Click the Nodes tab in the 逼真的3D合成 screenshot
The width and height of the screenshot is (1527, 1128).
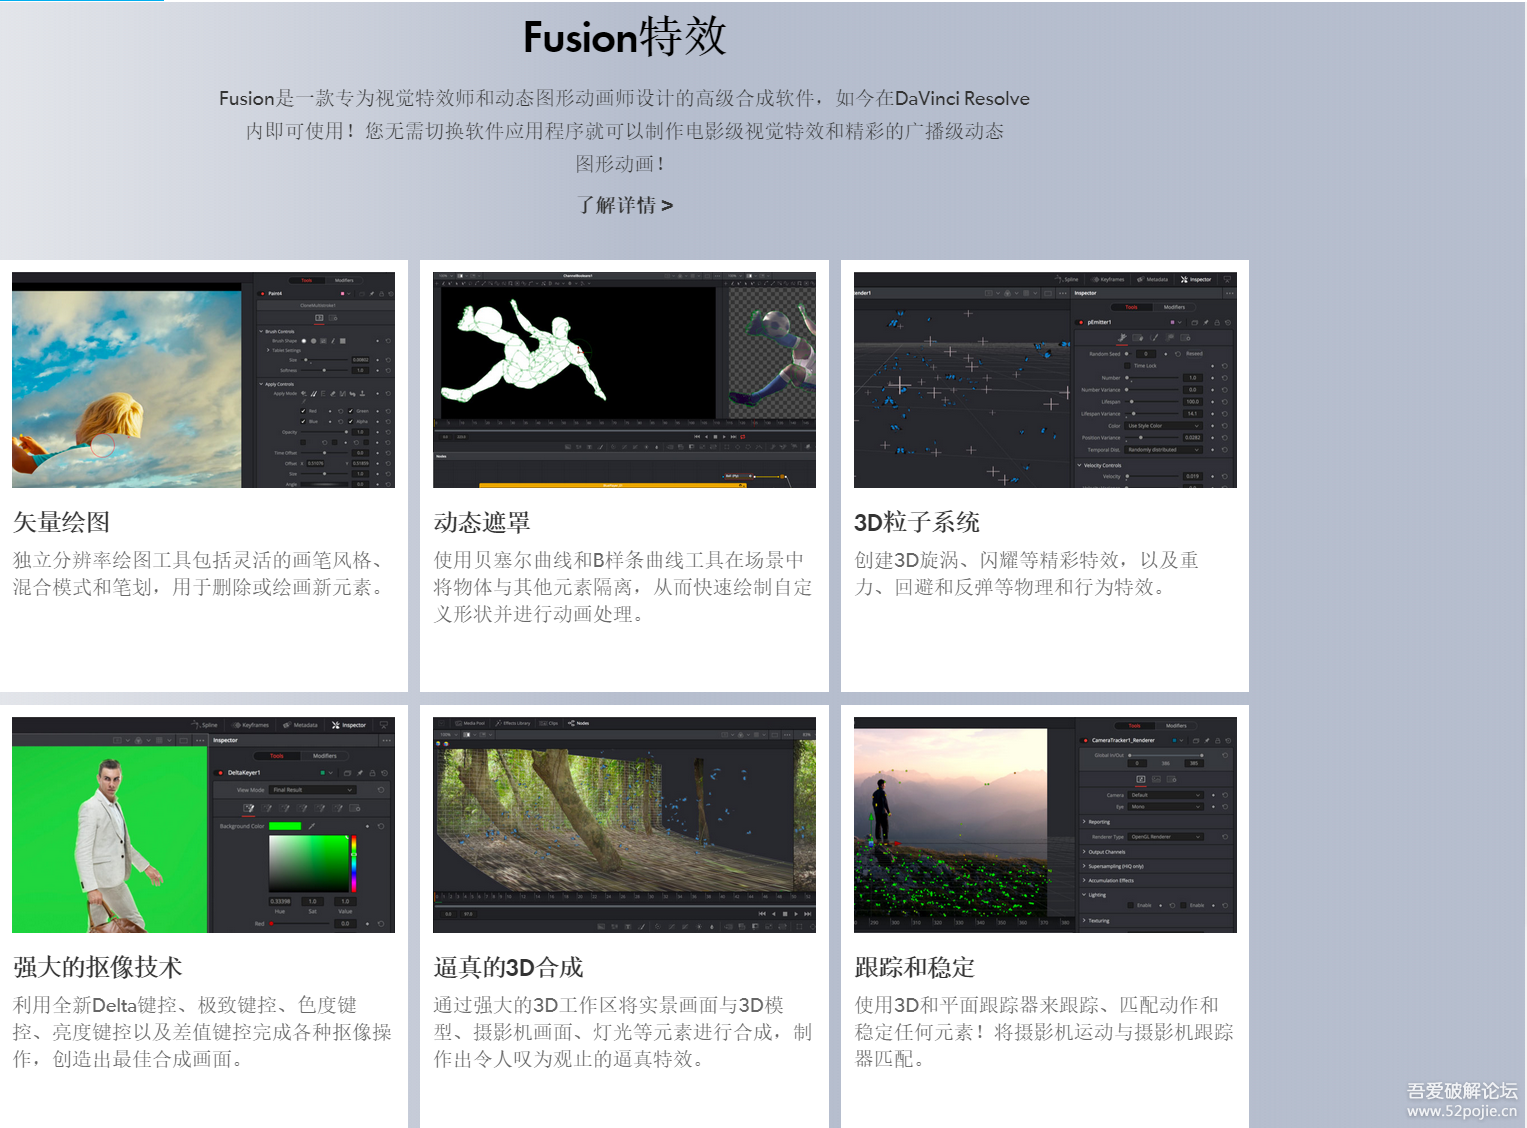(x=579, y=723)
